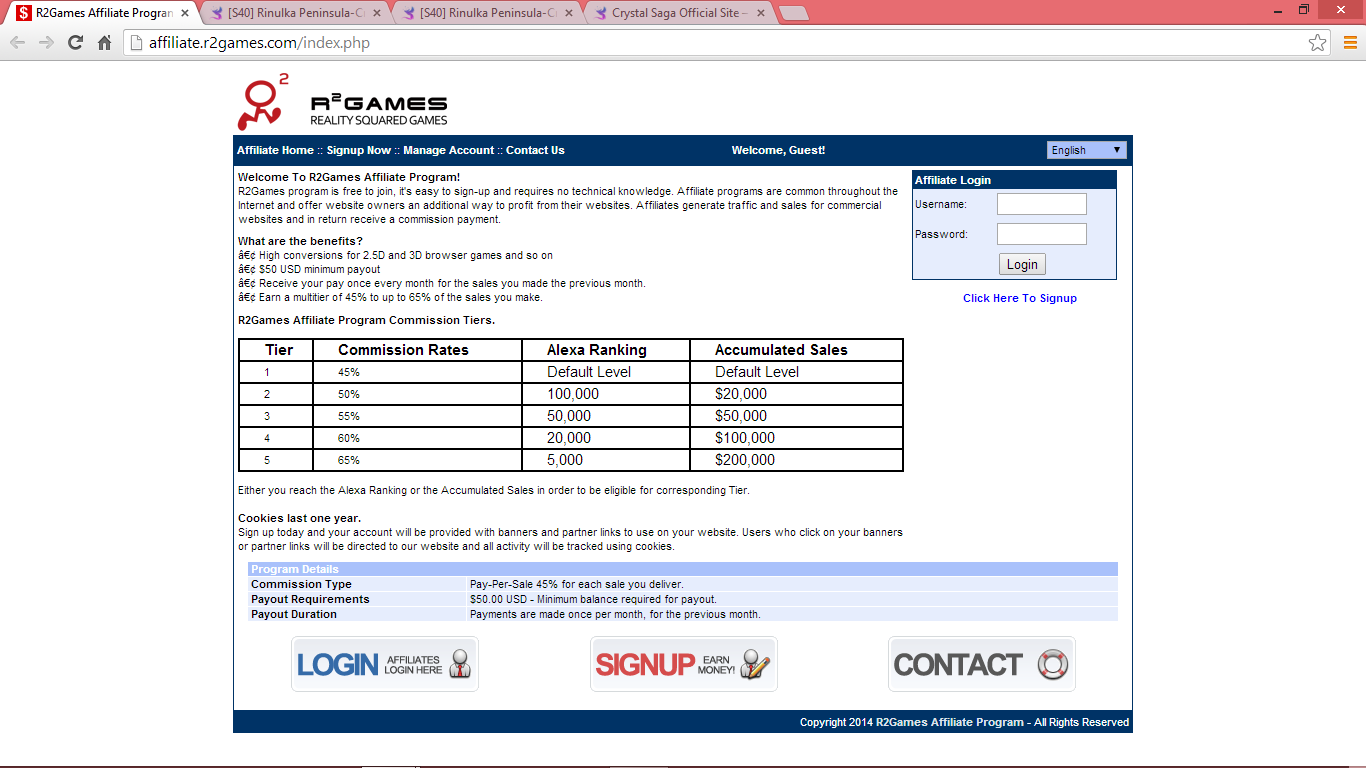This screenshot has width=1366, height=768.
Task: Bookmark this page with the star icon
Action: (x=1318, y=43)
